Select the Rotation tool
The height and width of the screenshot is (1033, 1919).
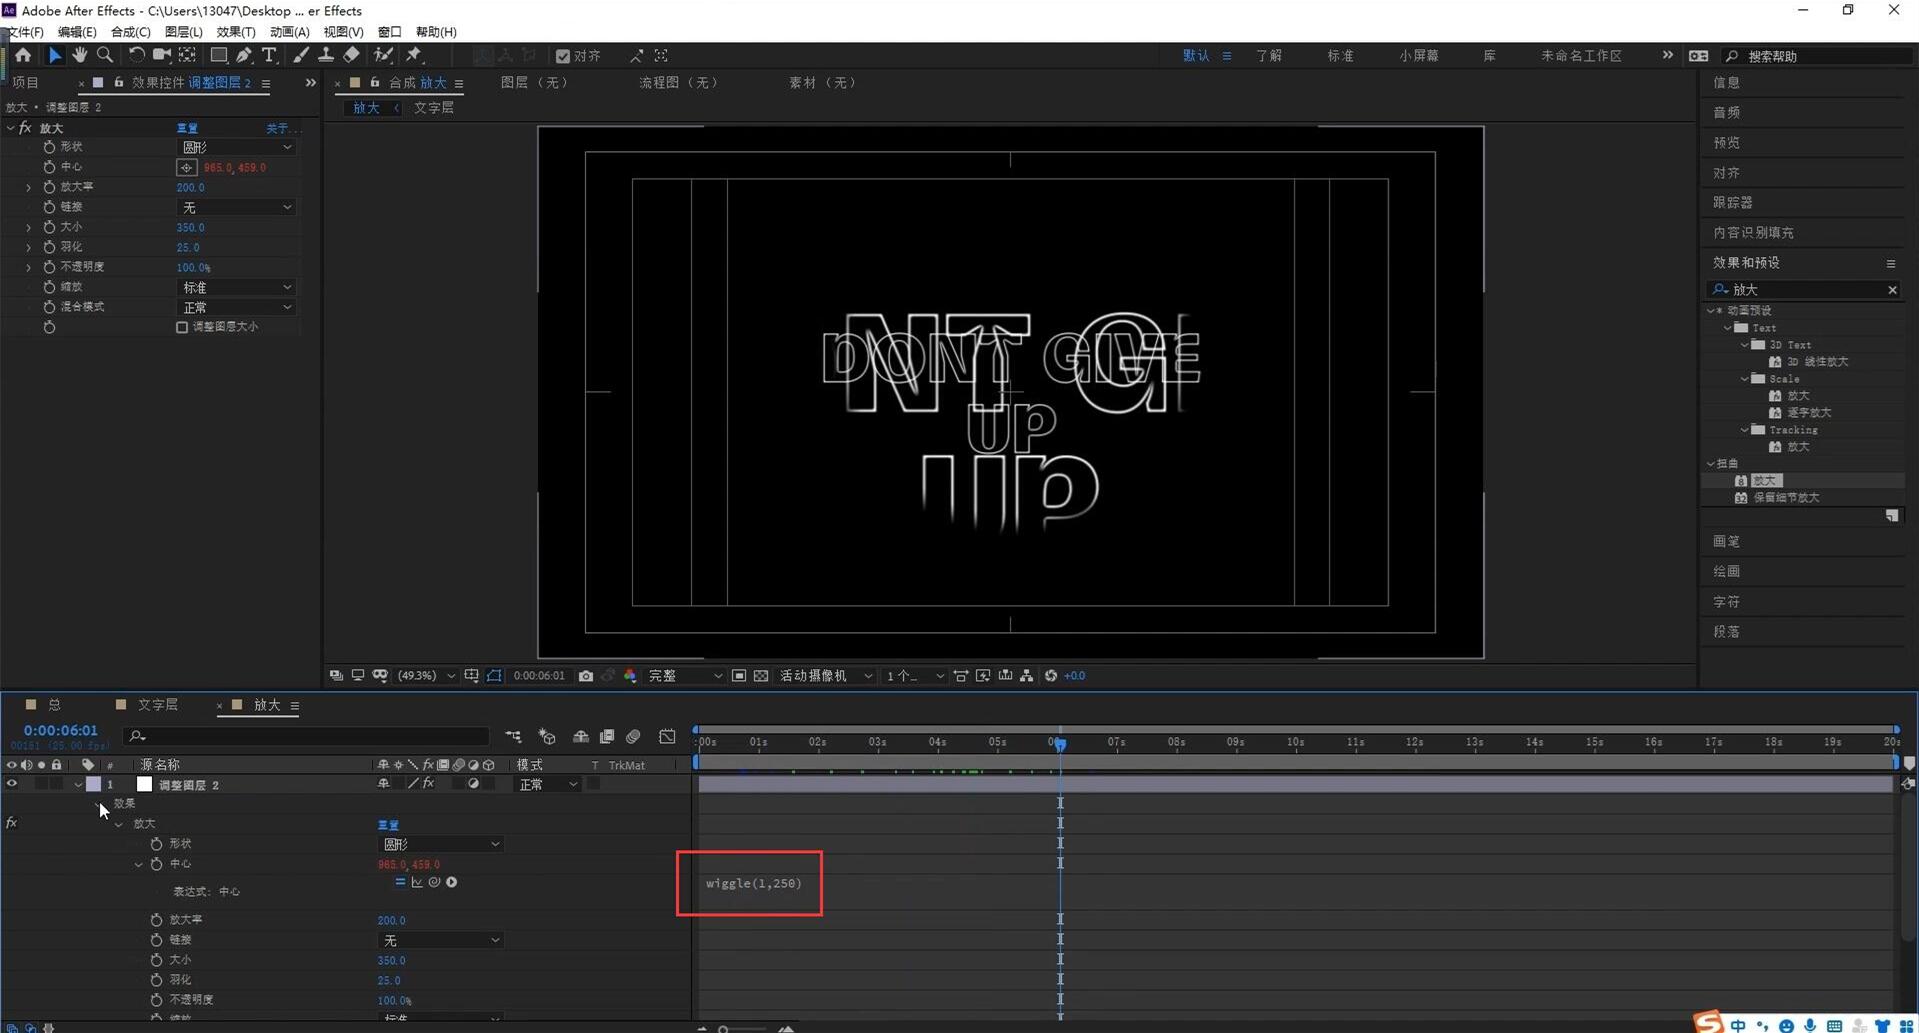[x=136, y=56]
